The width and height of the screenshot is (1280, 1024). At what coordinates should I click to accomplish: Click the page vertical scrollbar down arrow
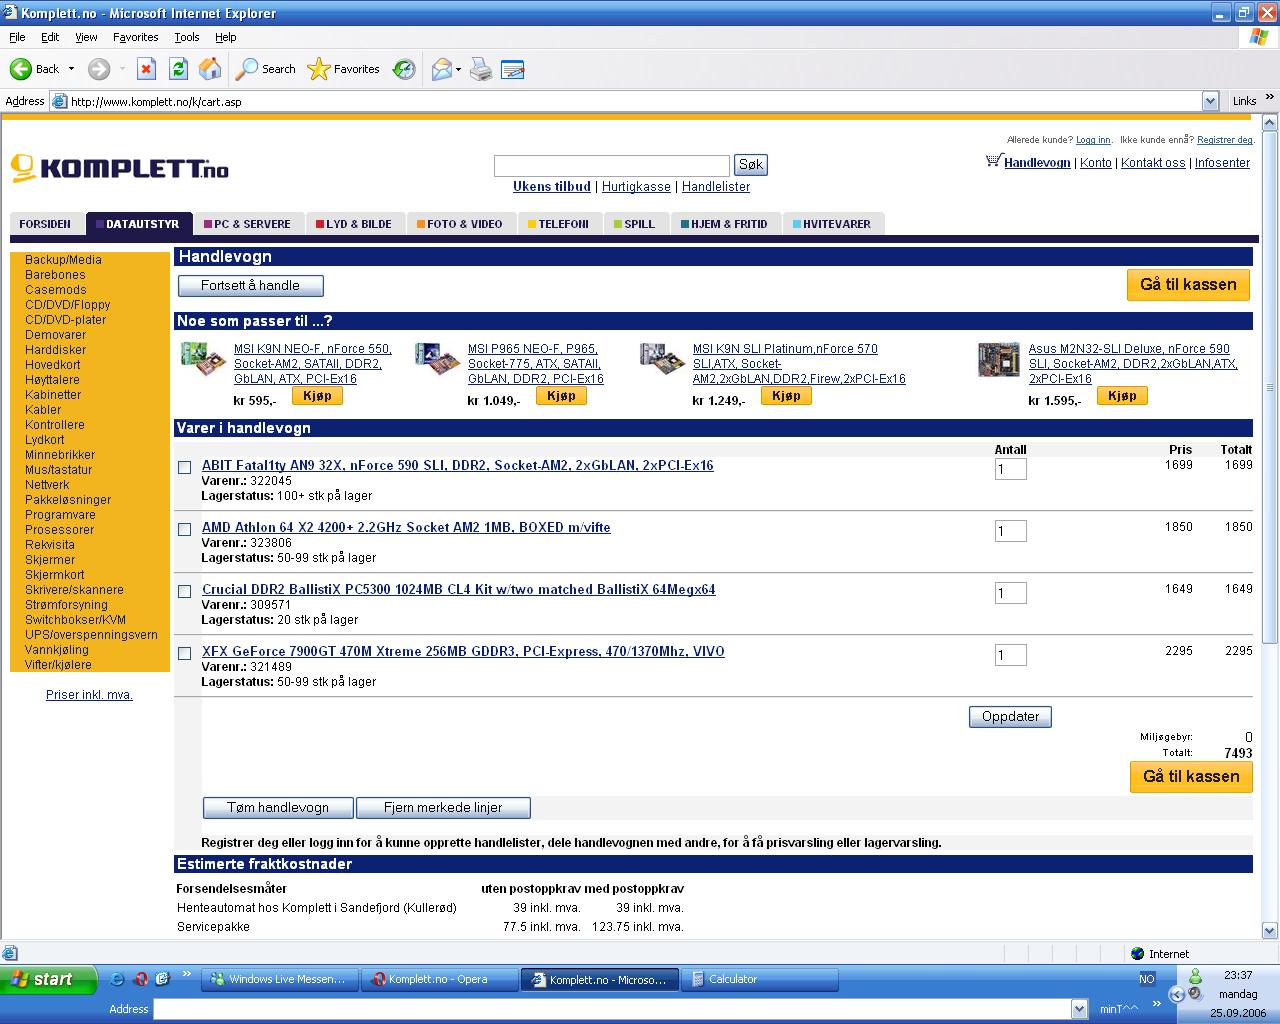1270,931
